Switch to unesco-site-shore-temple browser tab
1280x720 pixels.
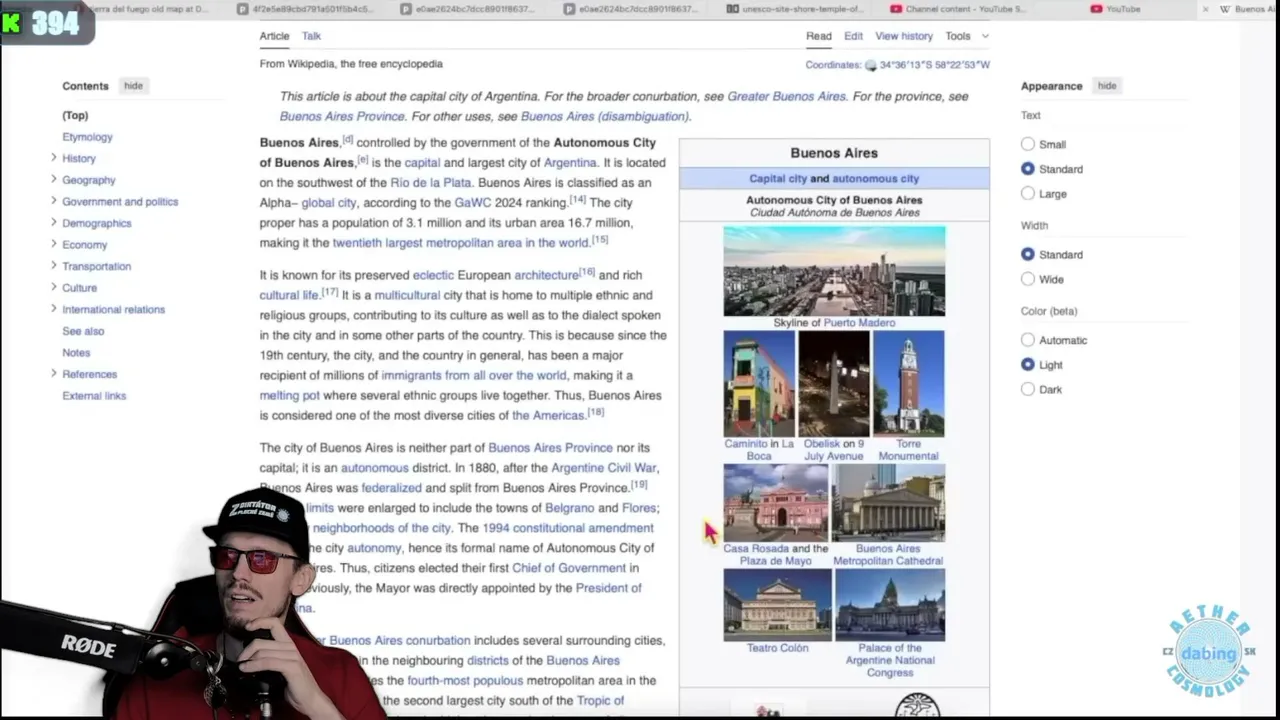click(x=795, y=9)
